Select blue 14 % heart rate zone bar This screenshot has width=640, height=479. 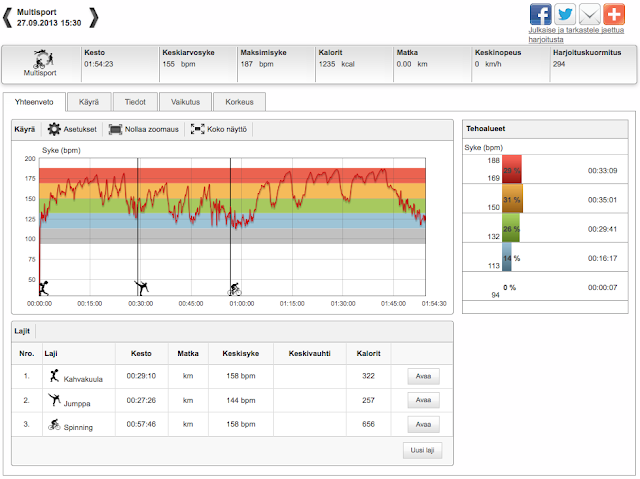coord(507,257)
